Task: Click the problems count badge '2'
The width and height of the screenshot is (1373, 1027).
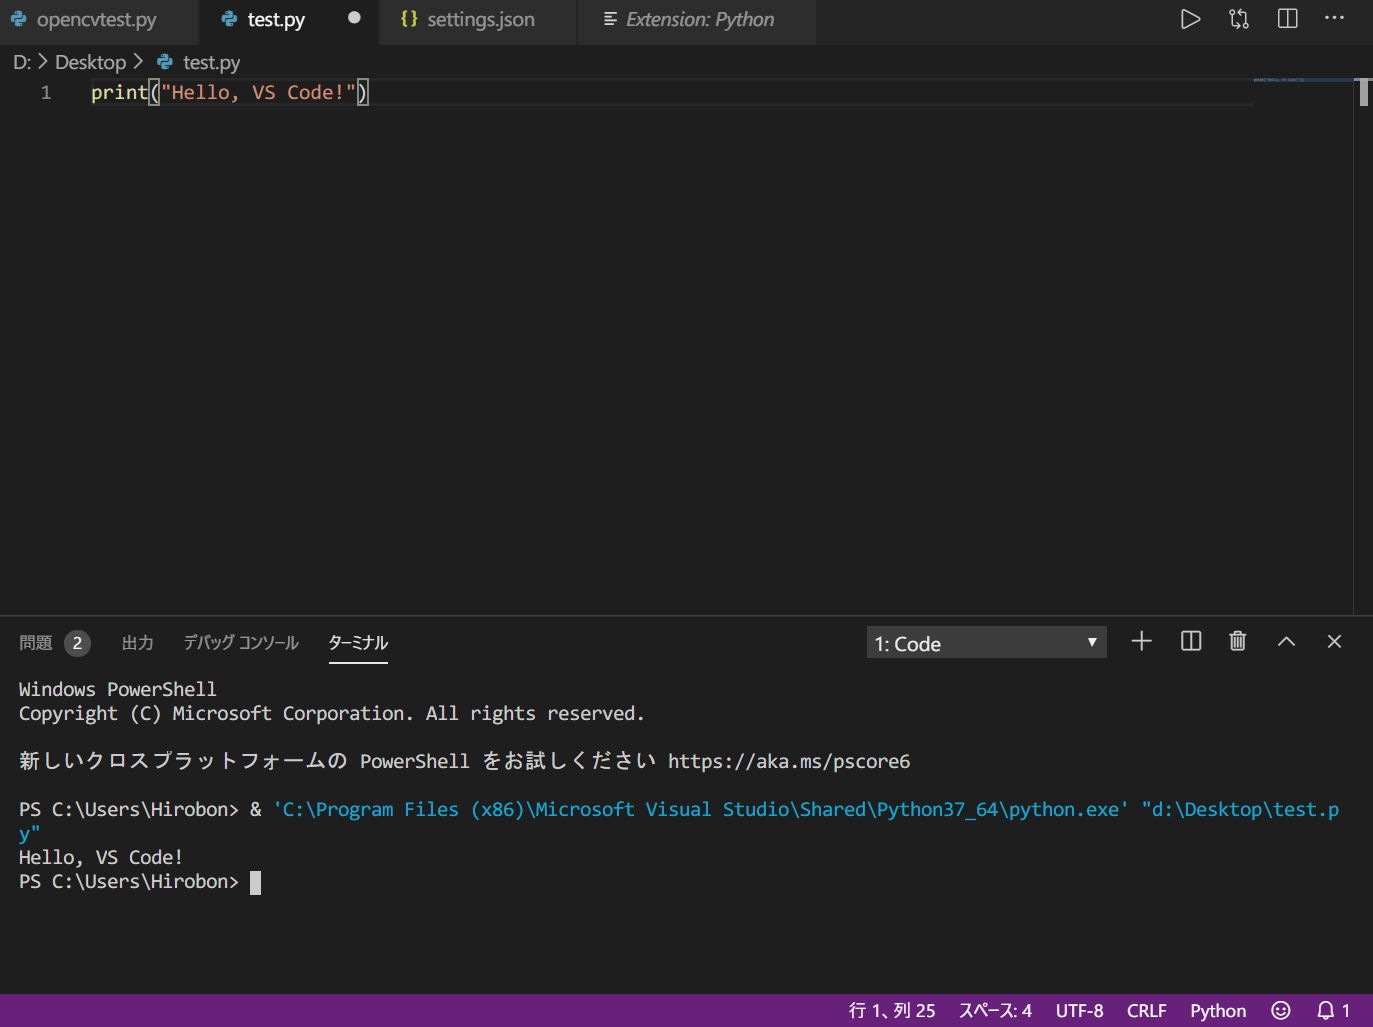Action: (x=77, y=643)
